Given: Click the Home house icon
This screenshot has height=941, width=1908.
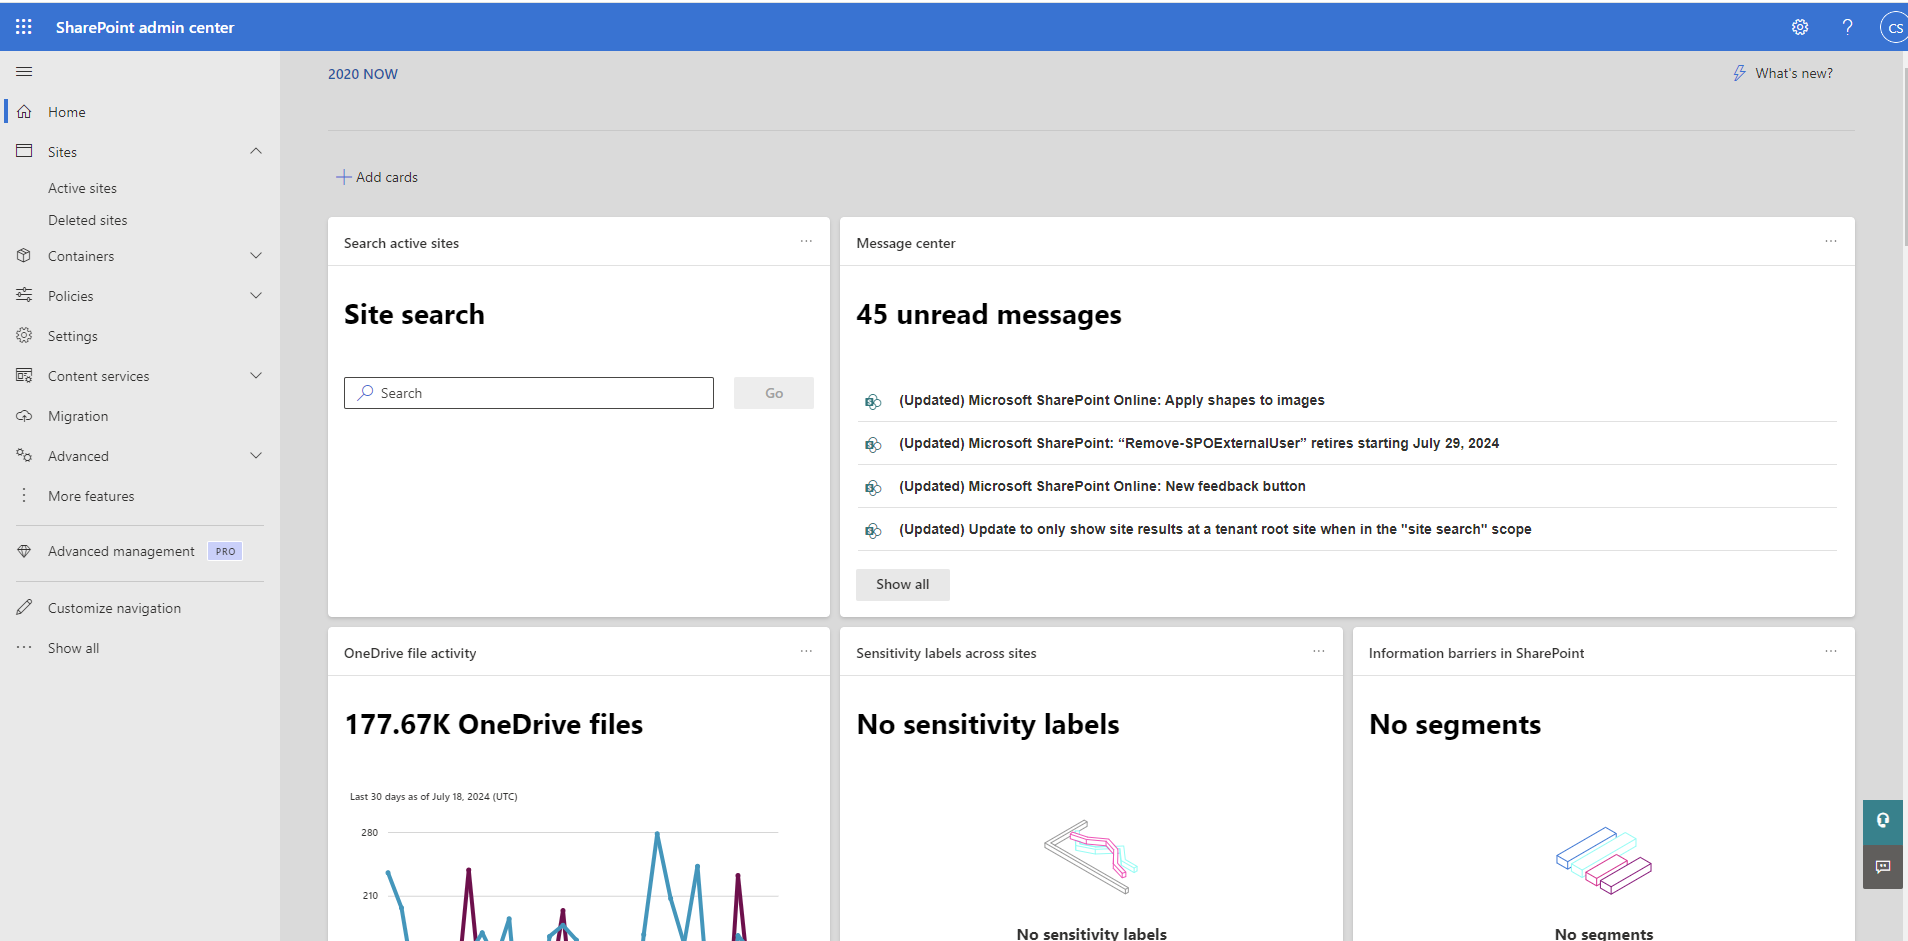Looking at the screenshot, I should 24,112.
